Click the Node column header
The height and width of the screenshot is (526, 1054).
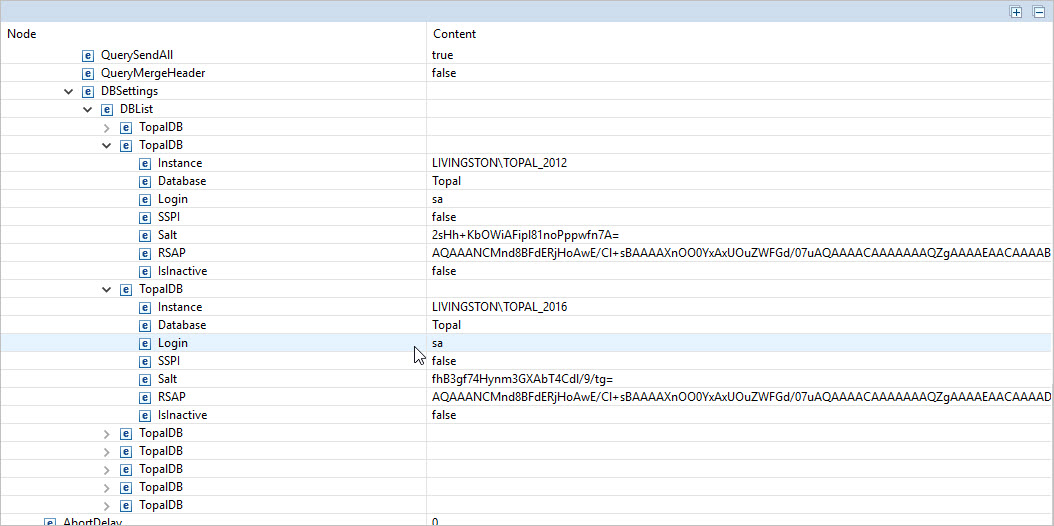point(22,34)
